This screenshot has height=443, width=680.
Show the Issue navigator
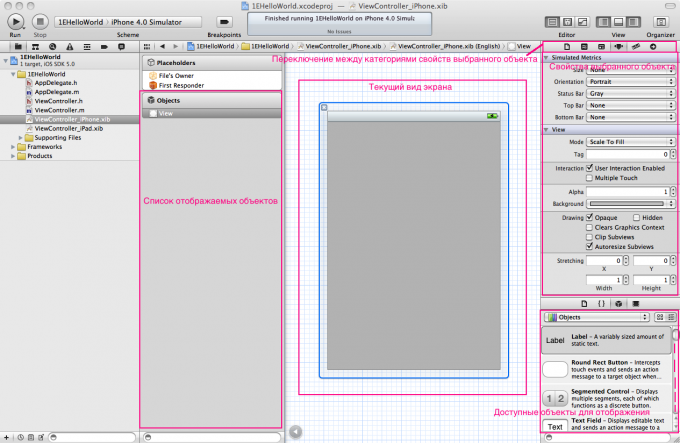(69, 46)
